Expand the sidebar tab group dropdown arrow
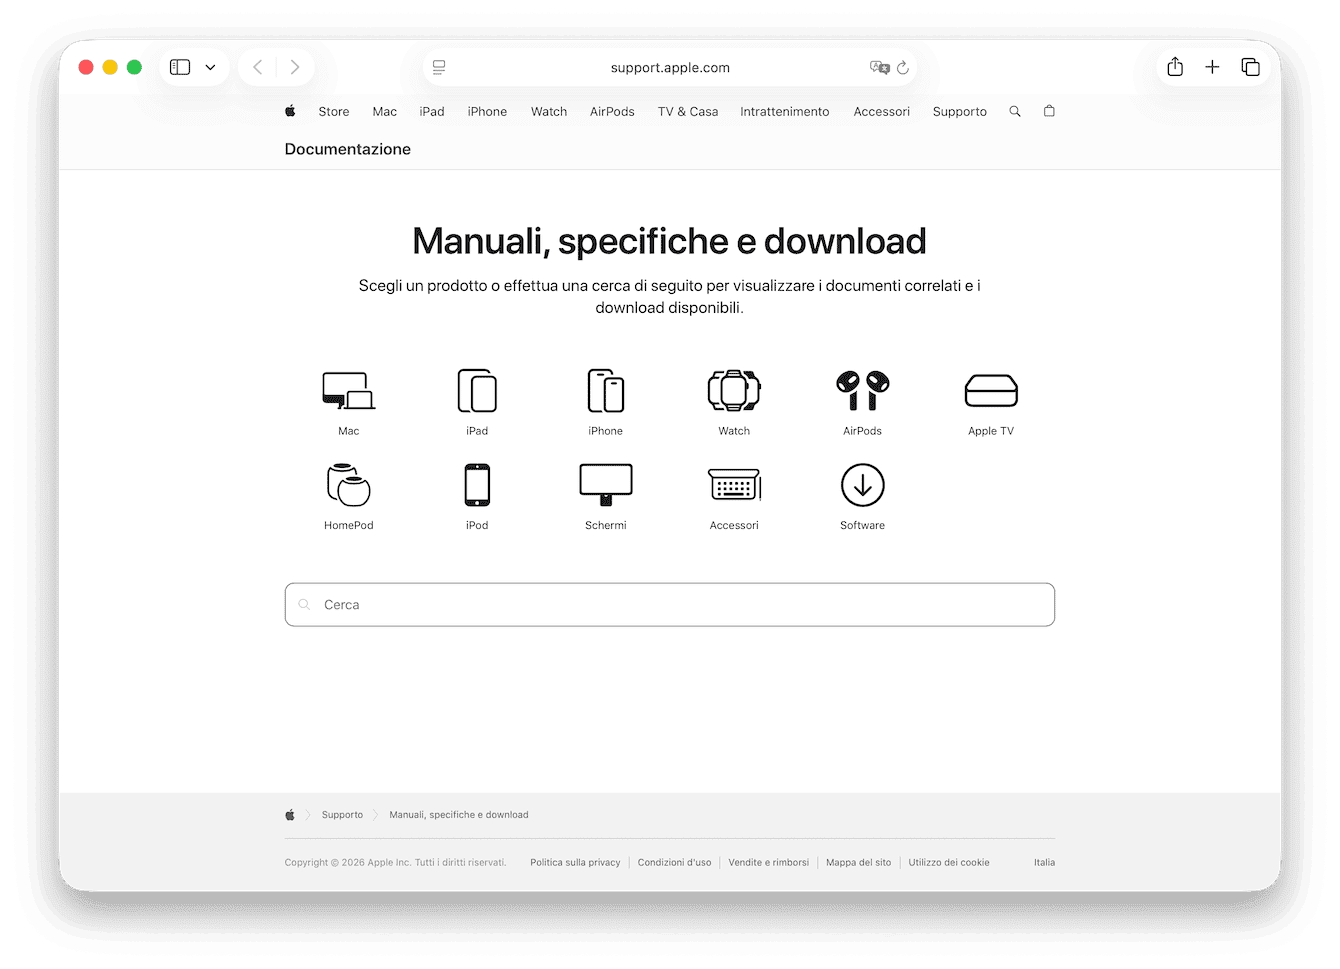This screenshot has height=969, width=1340. 210,67
